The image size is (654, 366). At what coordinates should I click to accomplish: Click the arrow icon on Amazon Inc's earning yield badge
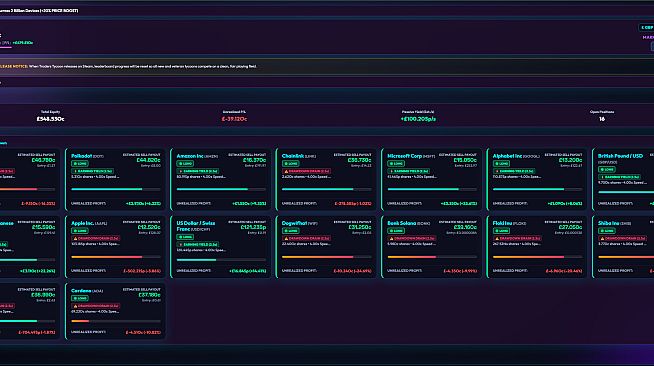click(x=181, y=171)
